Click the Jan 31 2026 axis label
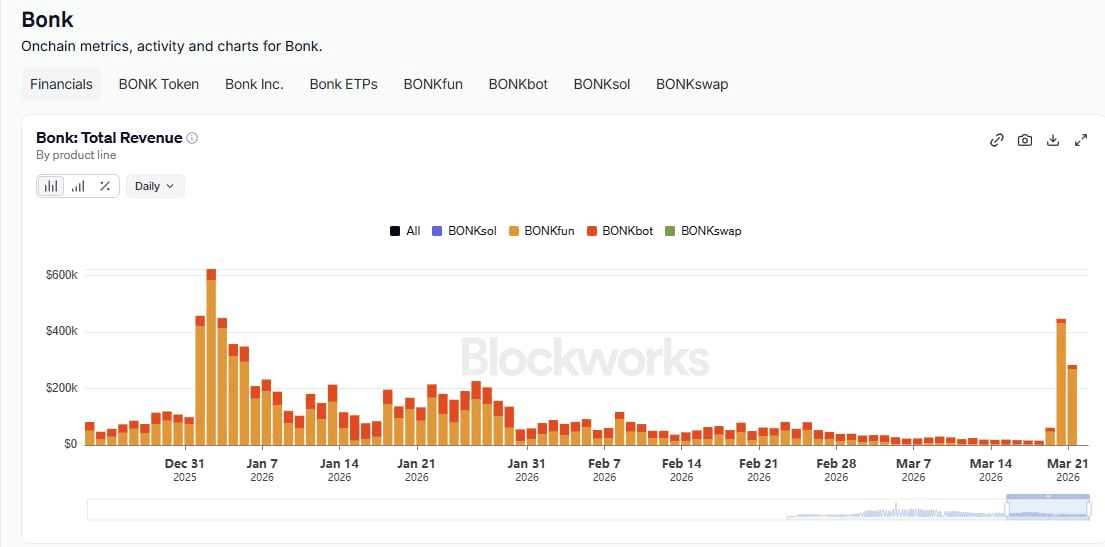This screenshot has width=1105, height=547. pos(526,469)
